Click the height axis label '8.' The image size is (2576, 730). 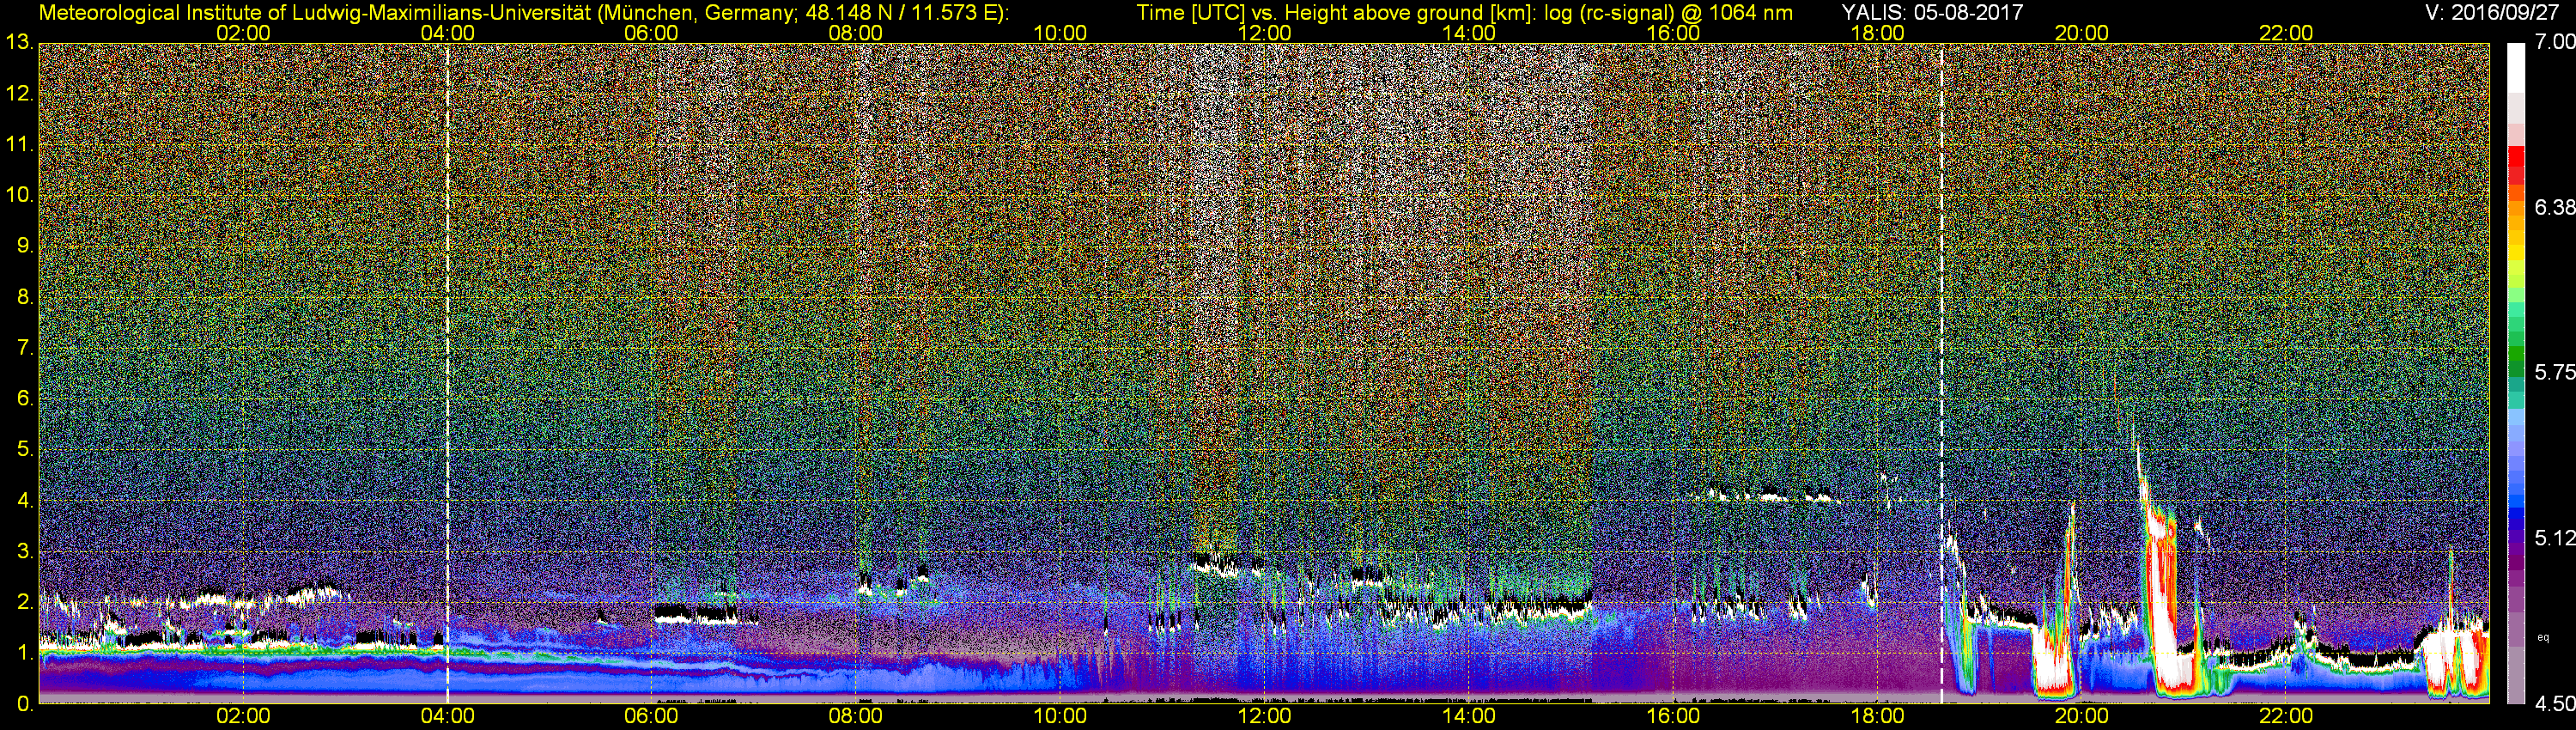pyautogui.click(x=25, y=297)
